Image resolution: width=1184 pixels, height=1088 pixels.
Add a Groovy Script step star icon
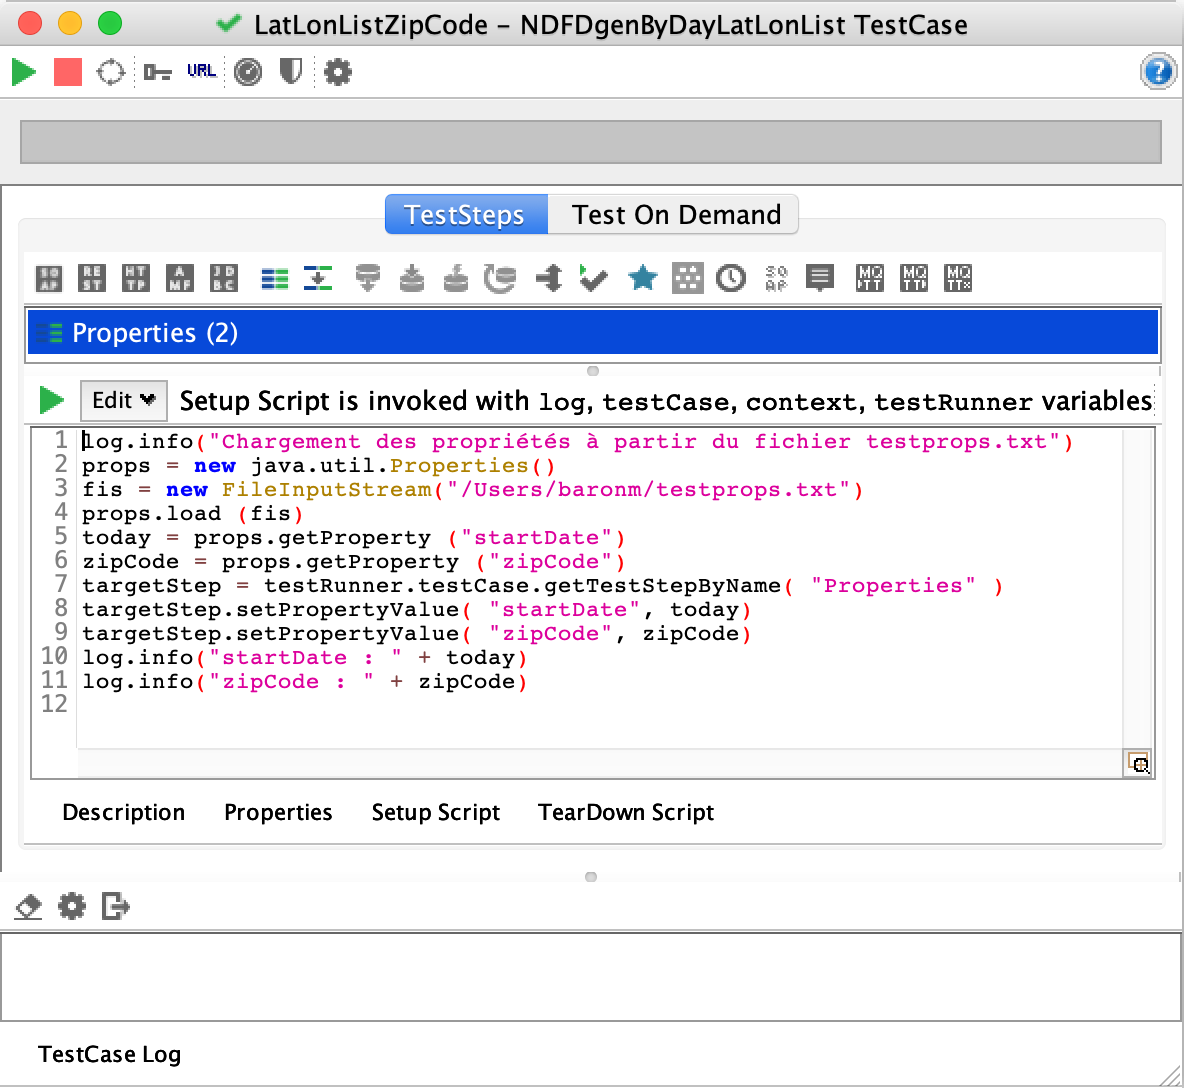click(x=643, y=278)
